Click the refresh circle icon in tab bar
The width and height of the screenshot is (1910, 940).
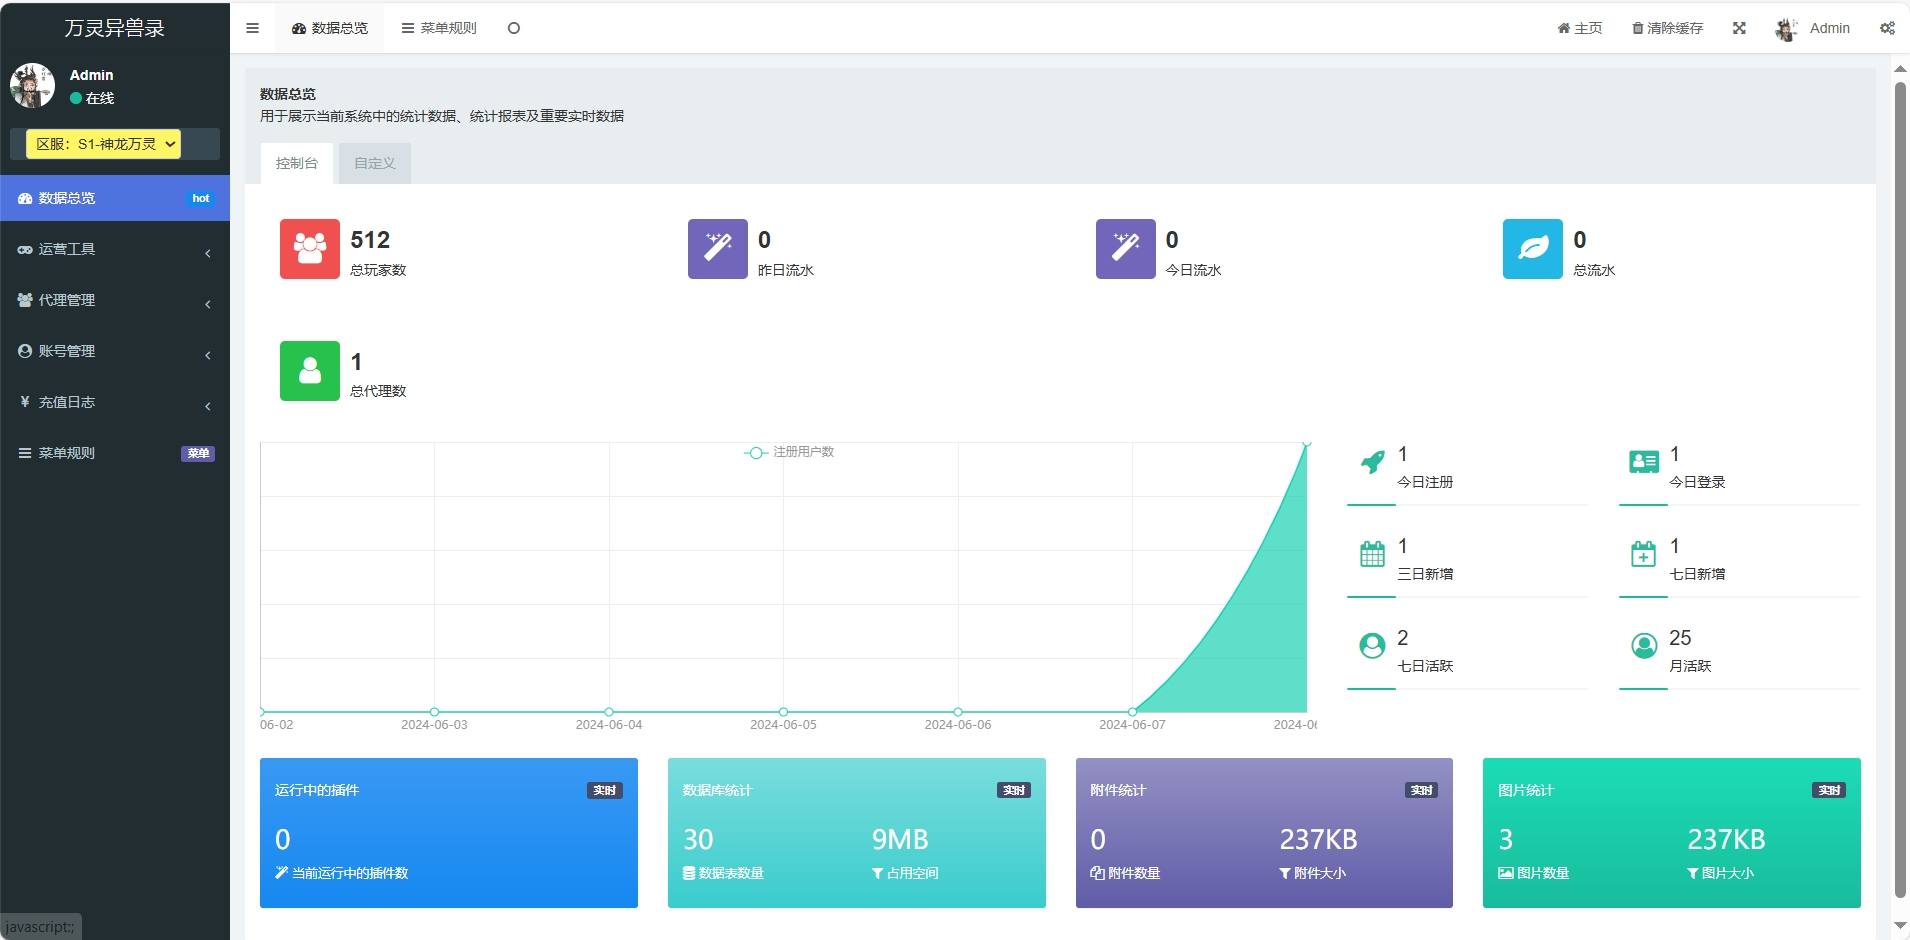click(513, 28)
